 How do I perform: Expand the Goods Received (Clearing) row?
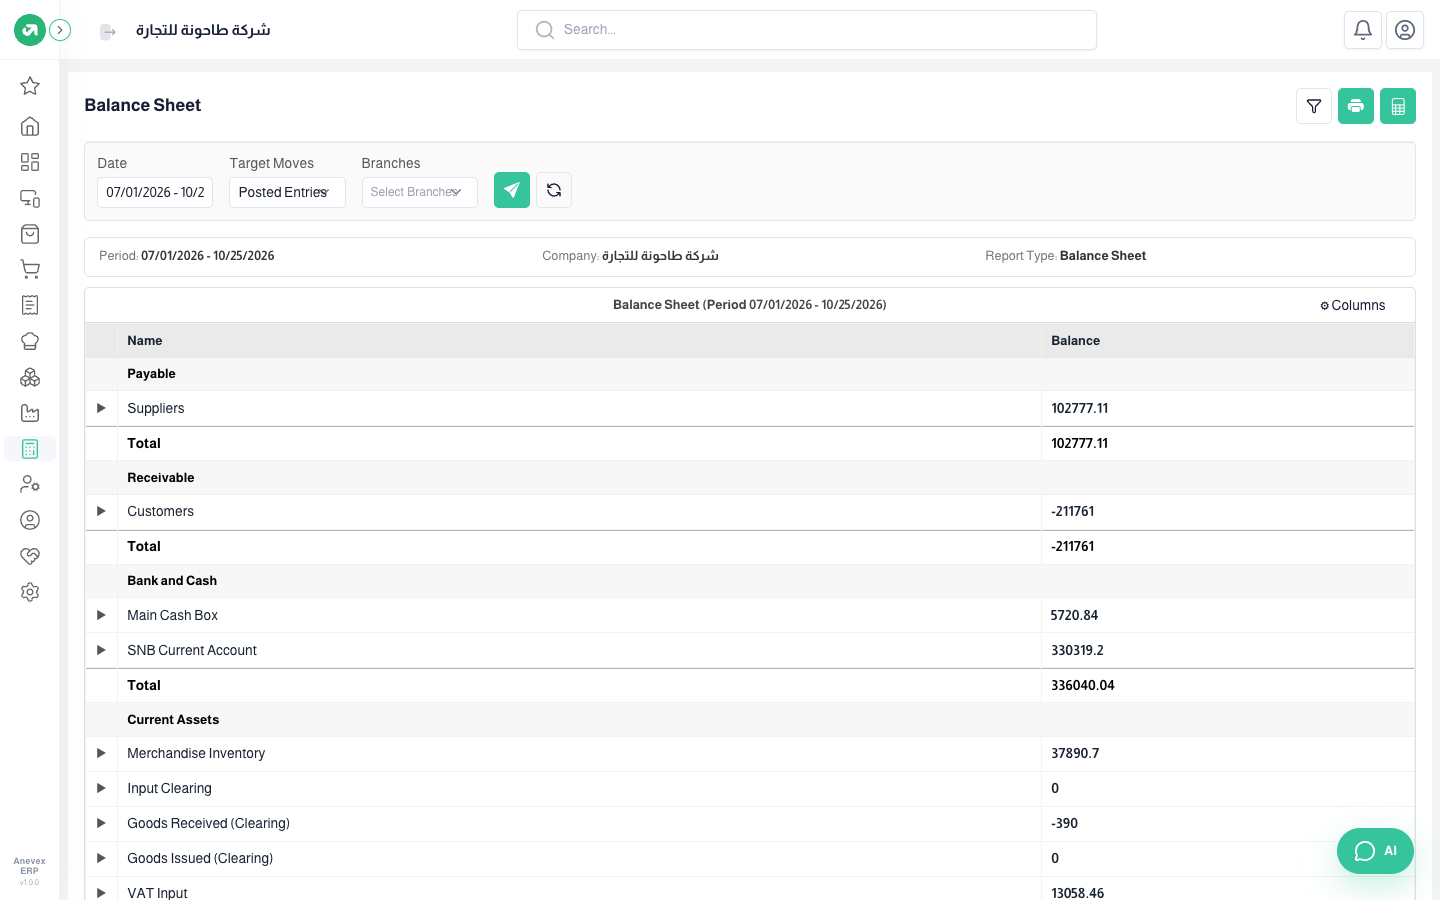[101, 823]
